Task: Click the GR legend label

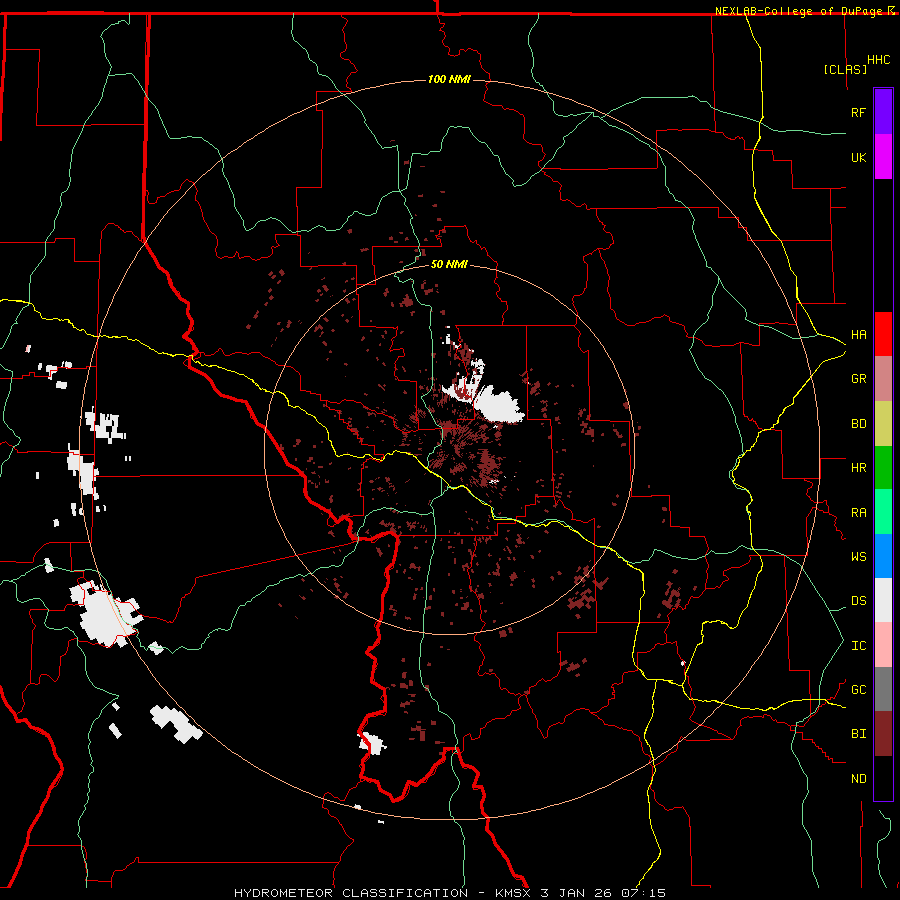Action: [858, 379]
